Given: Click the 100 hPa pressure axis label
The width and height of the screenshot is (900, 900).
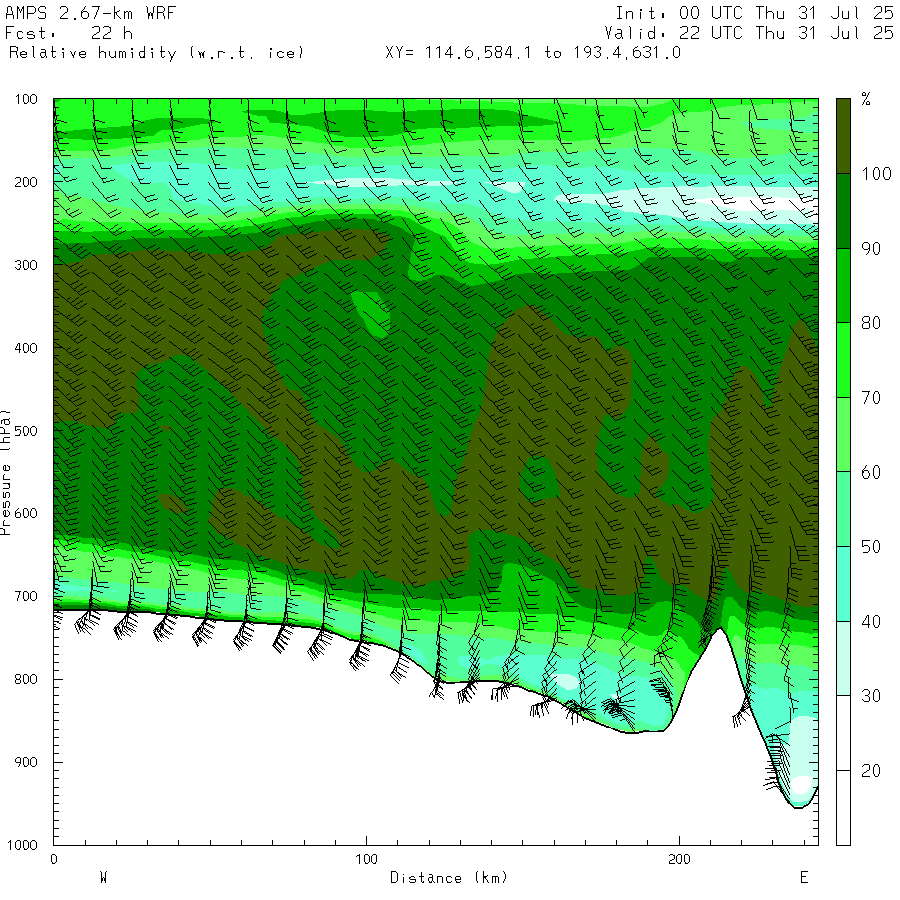Looking at the screenshot, I should [x=26, y=99].
